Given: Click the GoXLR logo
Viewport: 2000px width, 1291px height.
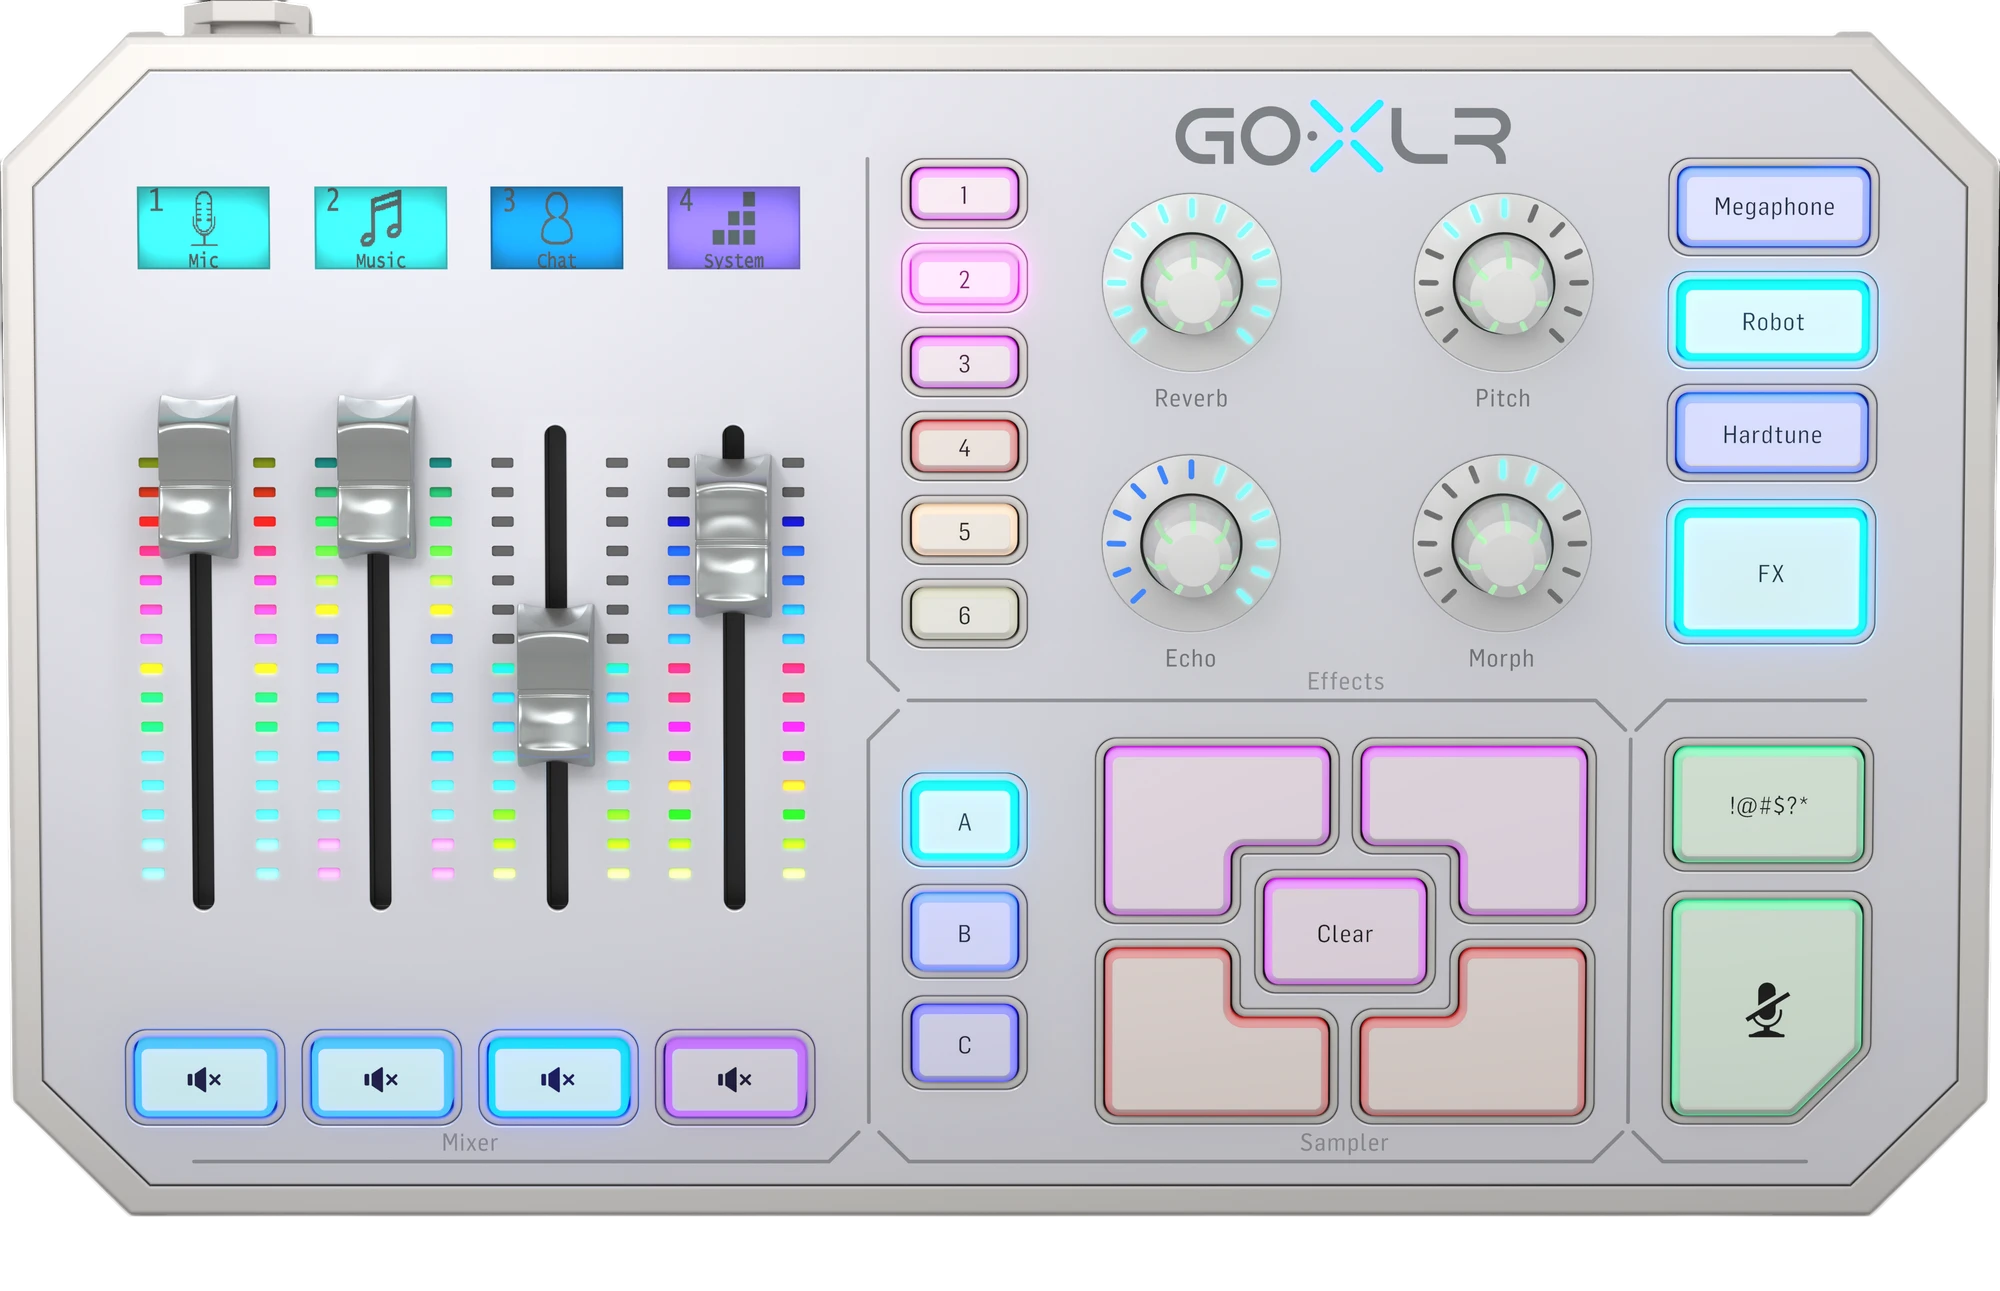Looking at the screenshot, I should 1342,136.
